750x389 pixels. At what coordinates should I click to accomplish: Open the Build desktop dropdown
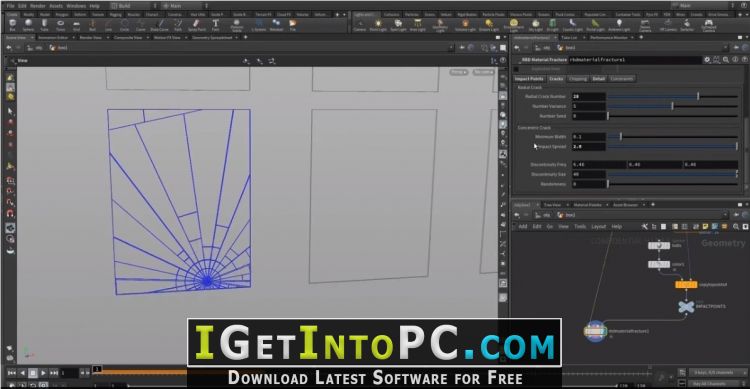point(133,6)
